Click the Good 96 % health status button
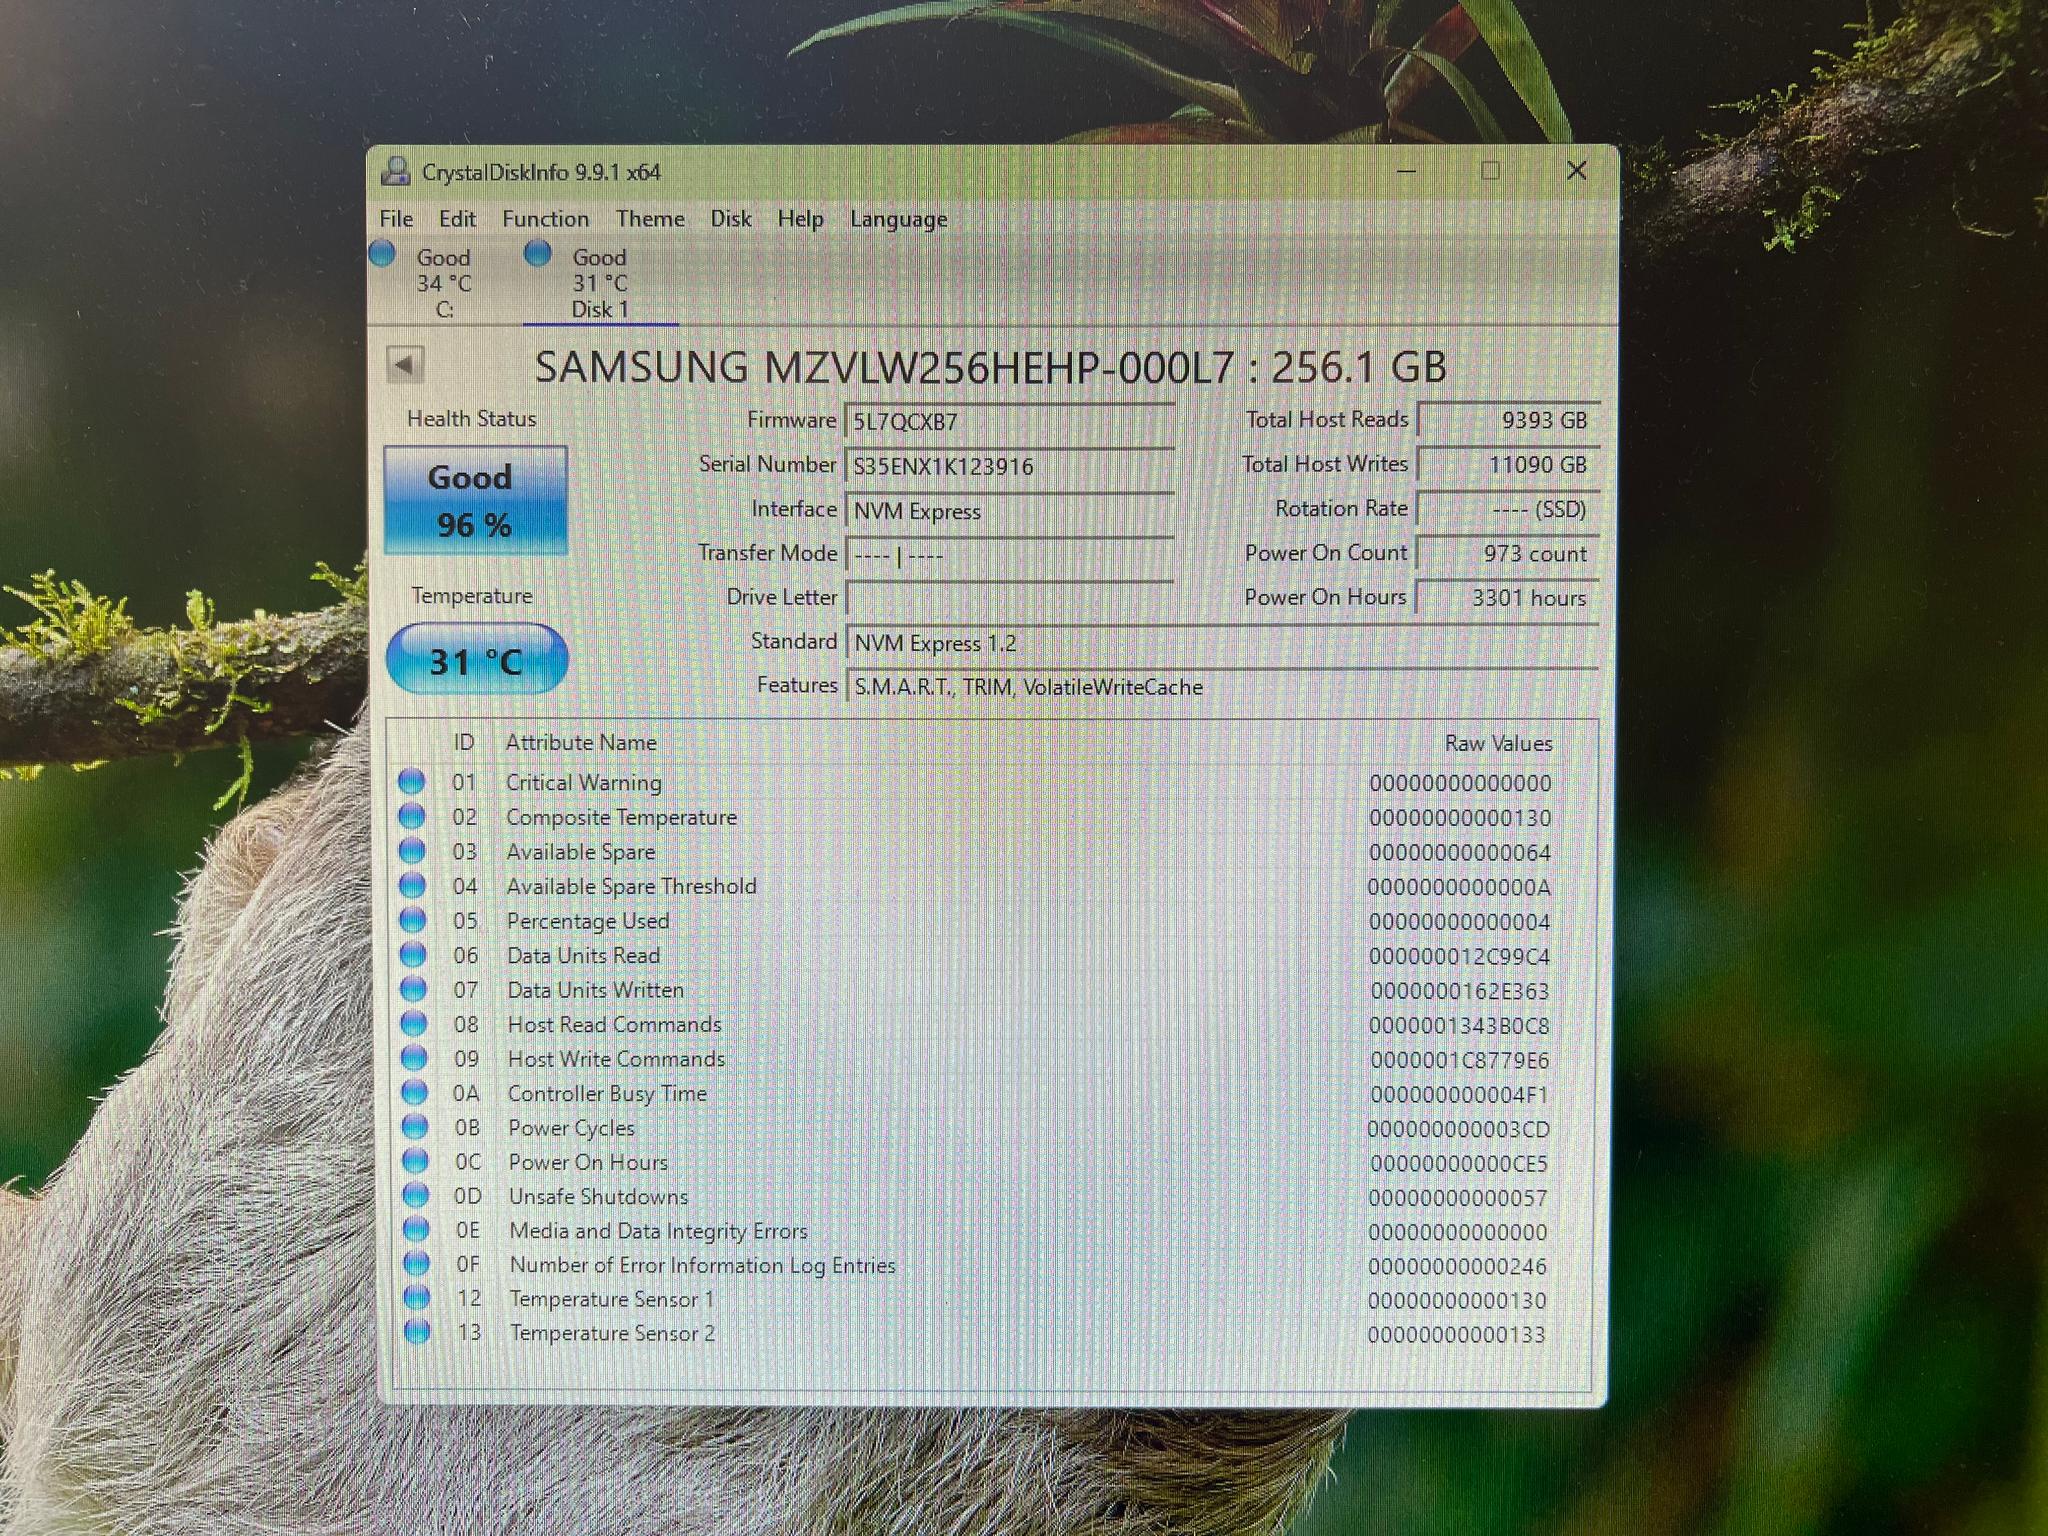This screenshot has width=2048, height=1536. [475, 500]
